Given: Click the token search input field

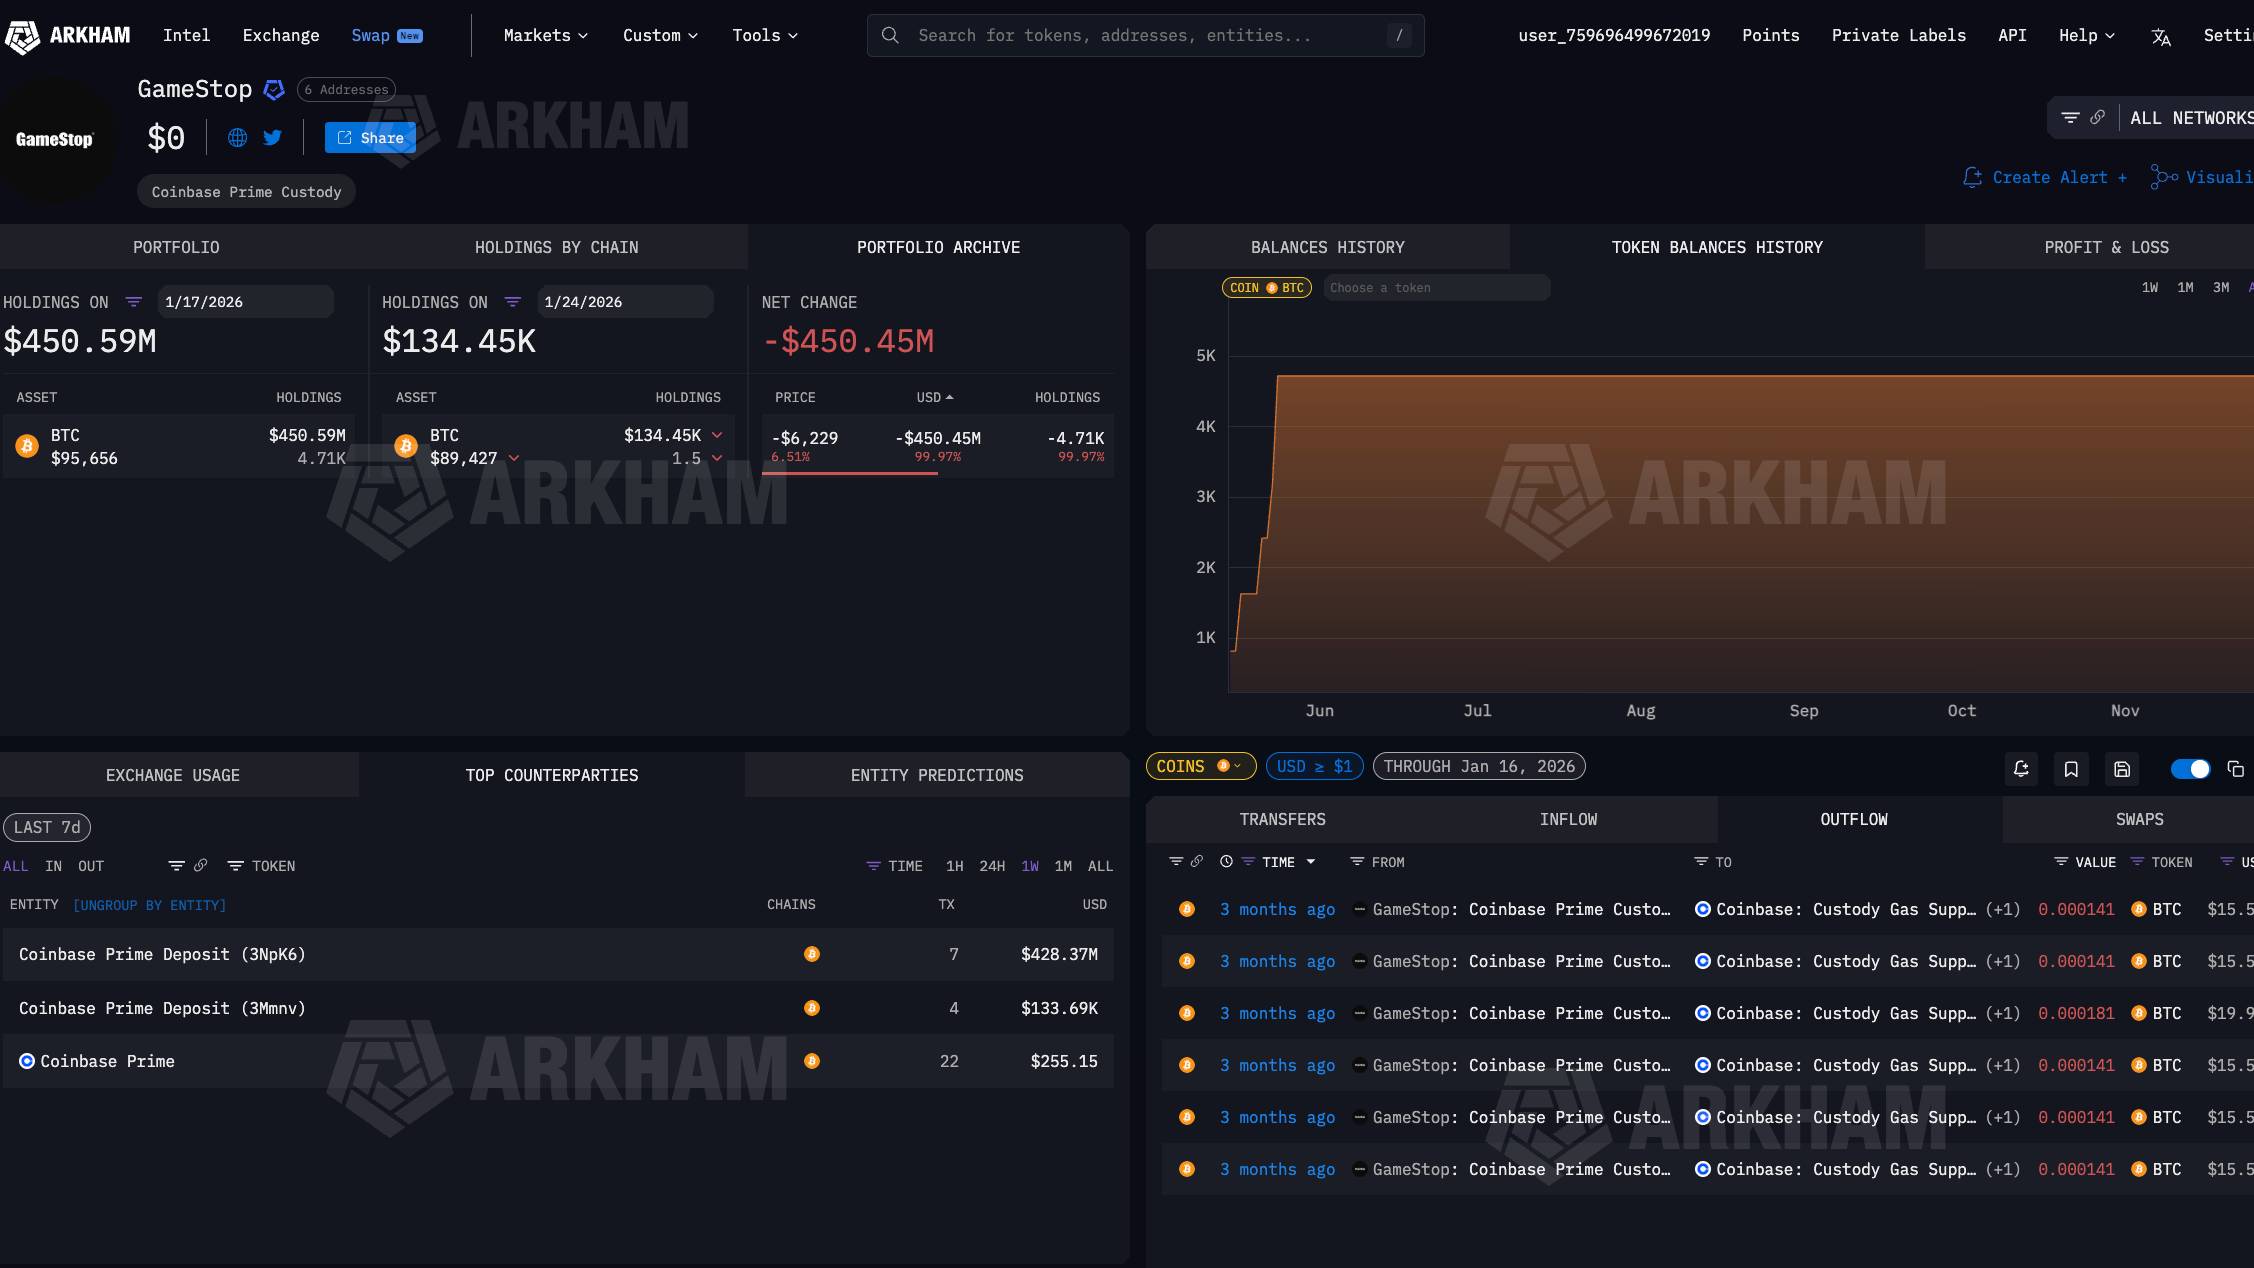Looking at the screenshot, I should (x=1436, y=288).
